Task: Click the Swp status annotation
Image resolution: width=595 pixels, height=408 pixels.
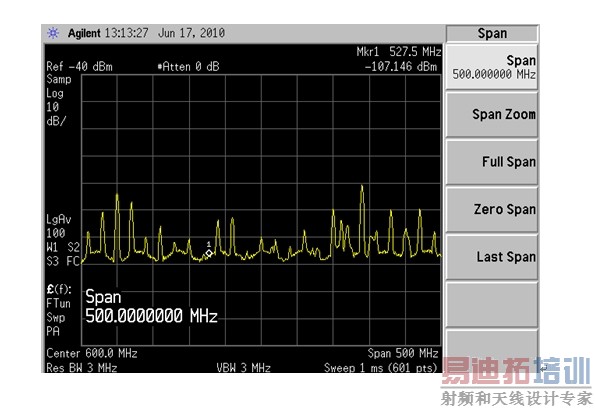Action: tap(56, 317)
